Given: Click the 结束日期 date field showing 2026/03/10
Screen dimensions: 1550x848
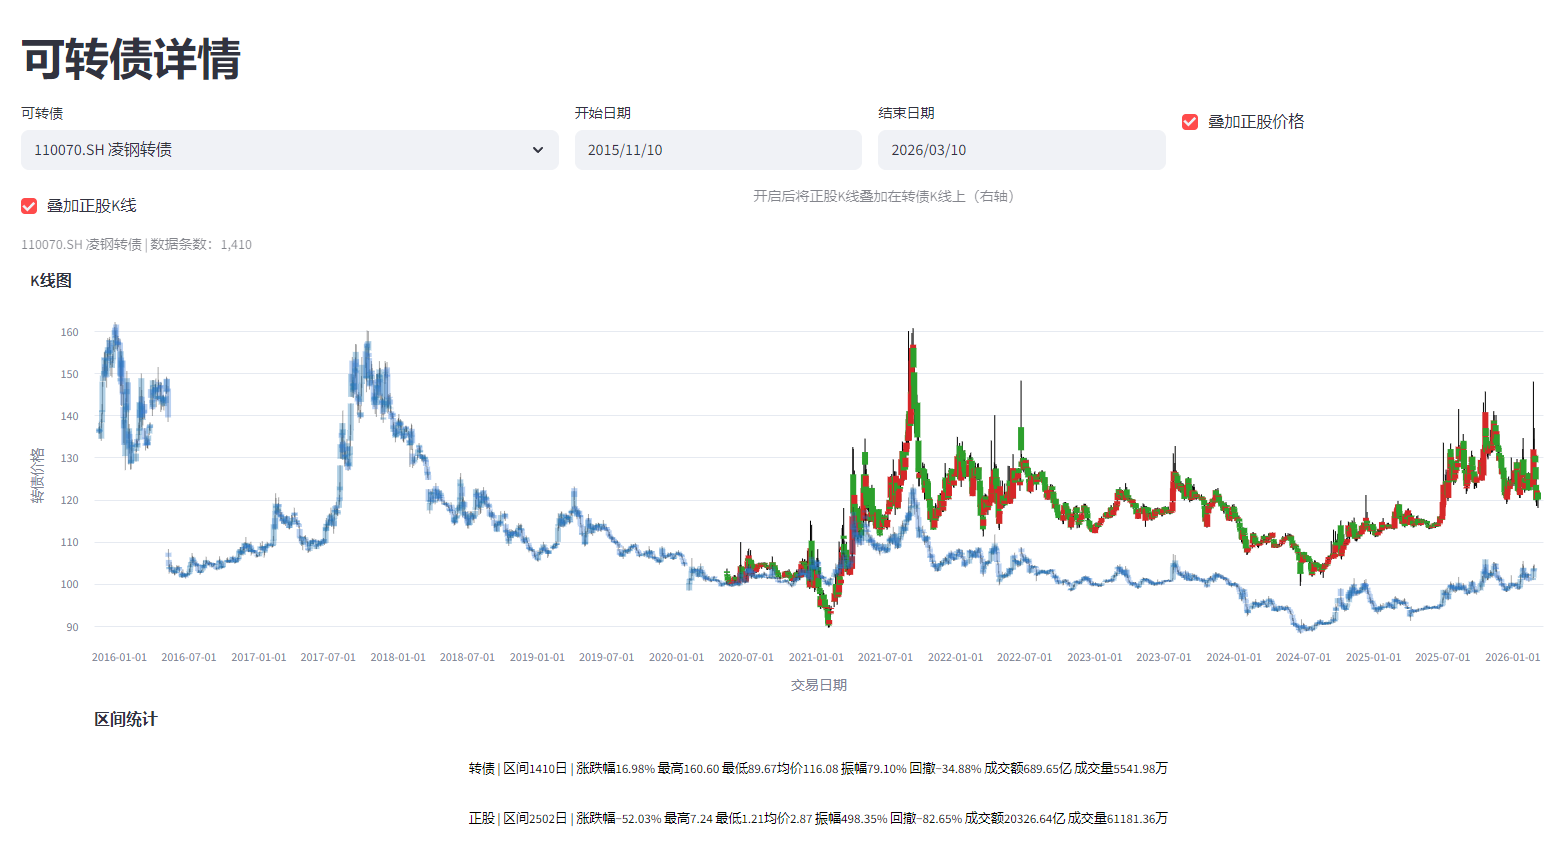Looking at the screenshot, I should click(x=1022, y=150).
